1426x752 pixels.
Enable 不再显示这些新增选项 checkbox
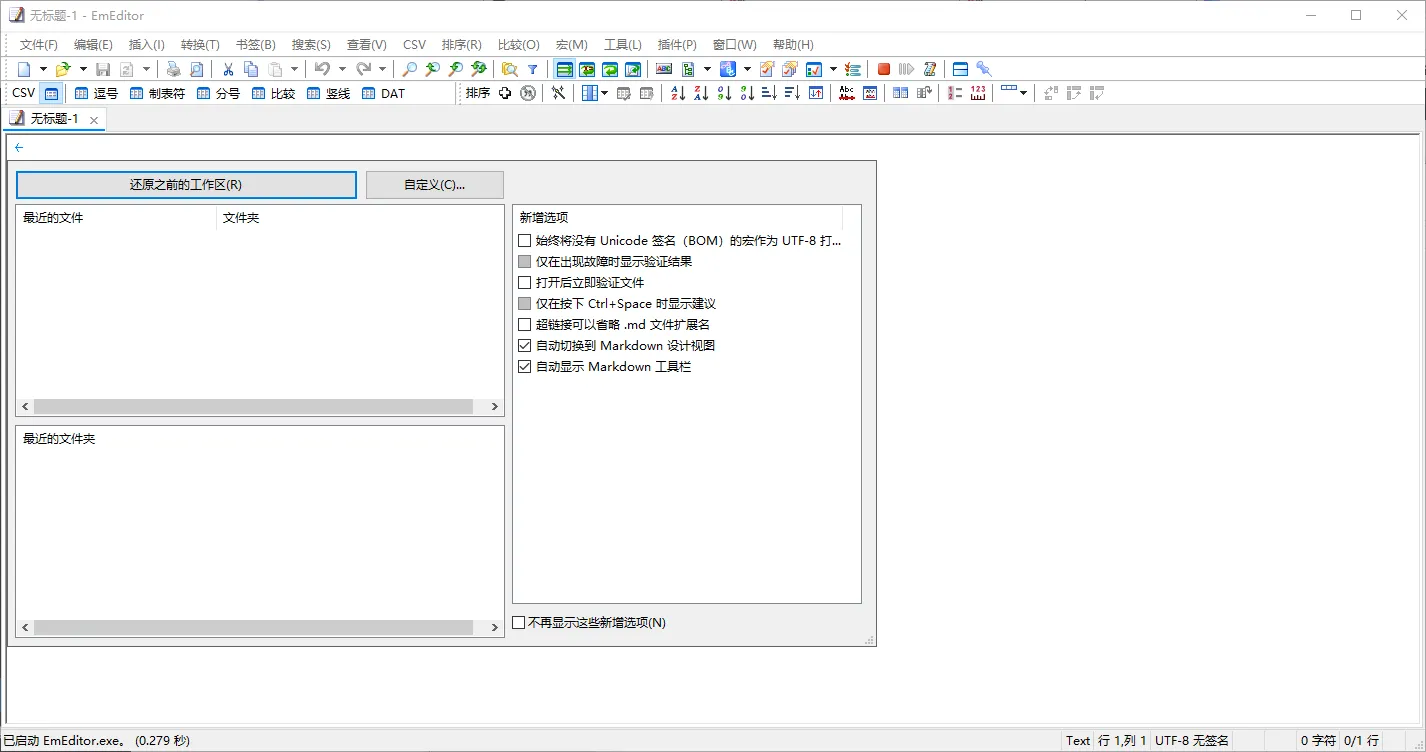[x=518, y=622]
